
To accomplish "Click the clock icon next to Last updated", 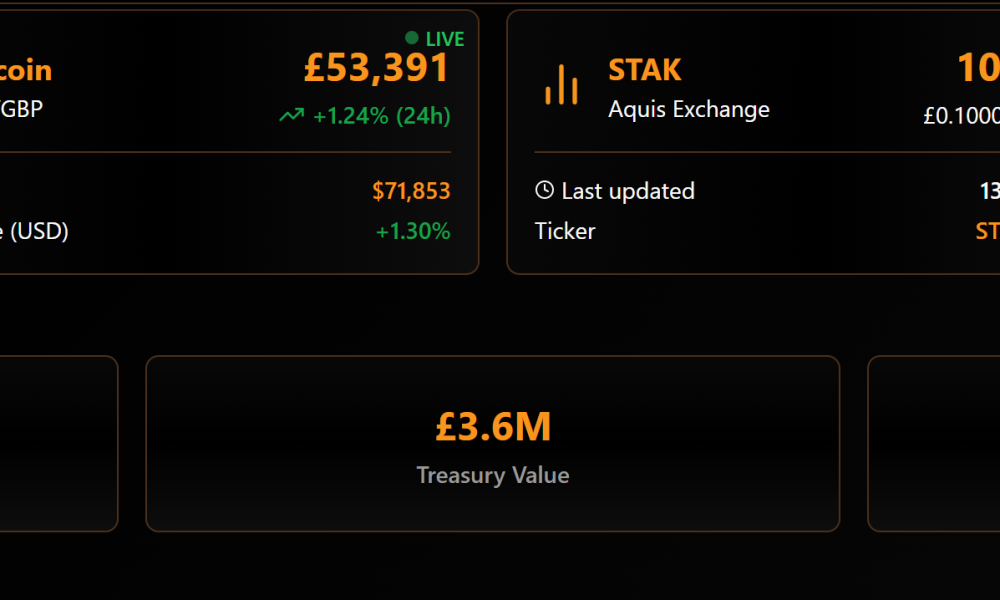I will click(543, 190).
